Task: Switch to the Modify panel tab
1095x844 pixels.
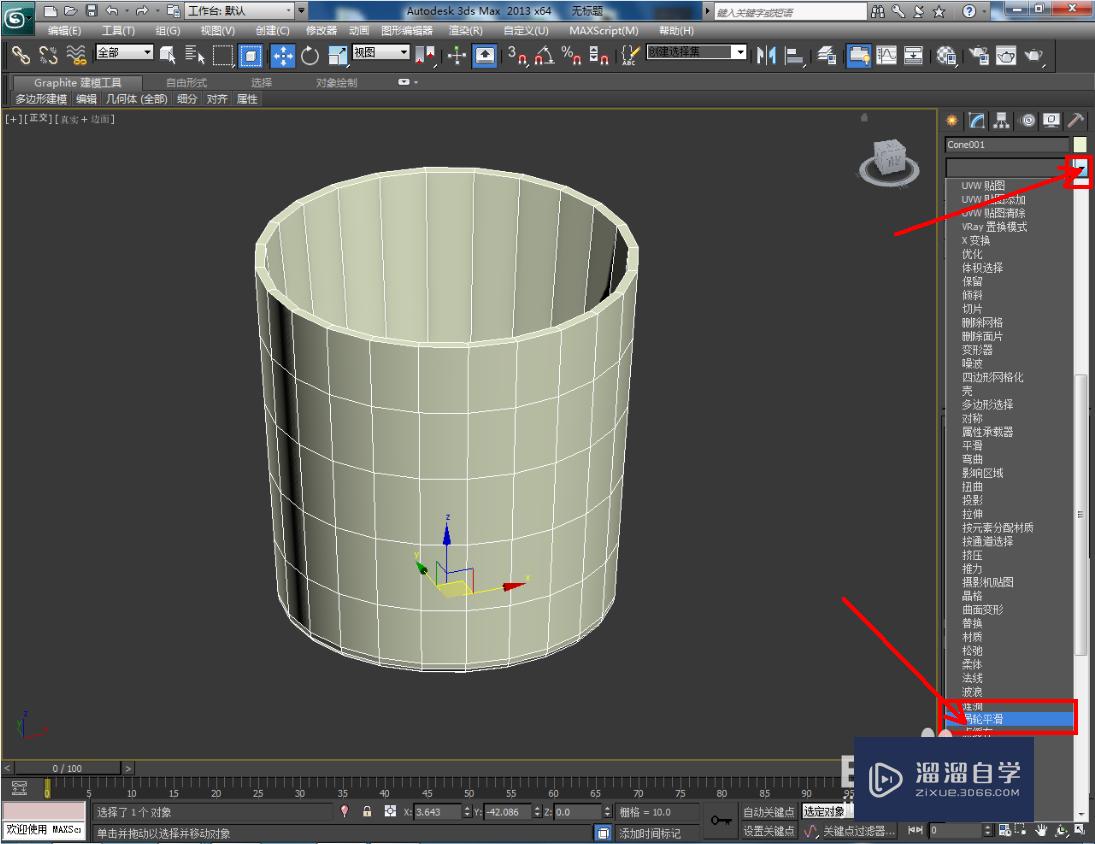Action: pos(977,121)
